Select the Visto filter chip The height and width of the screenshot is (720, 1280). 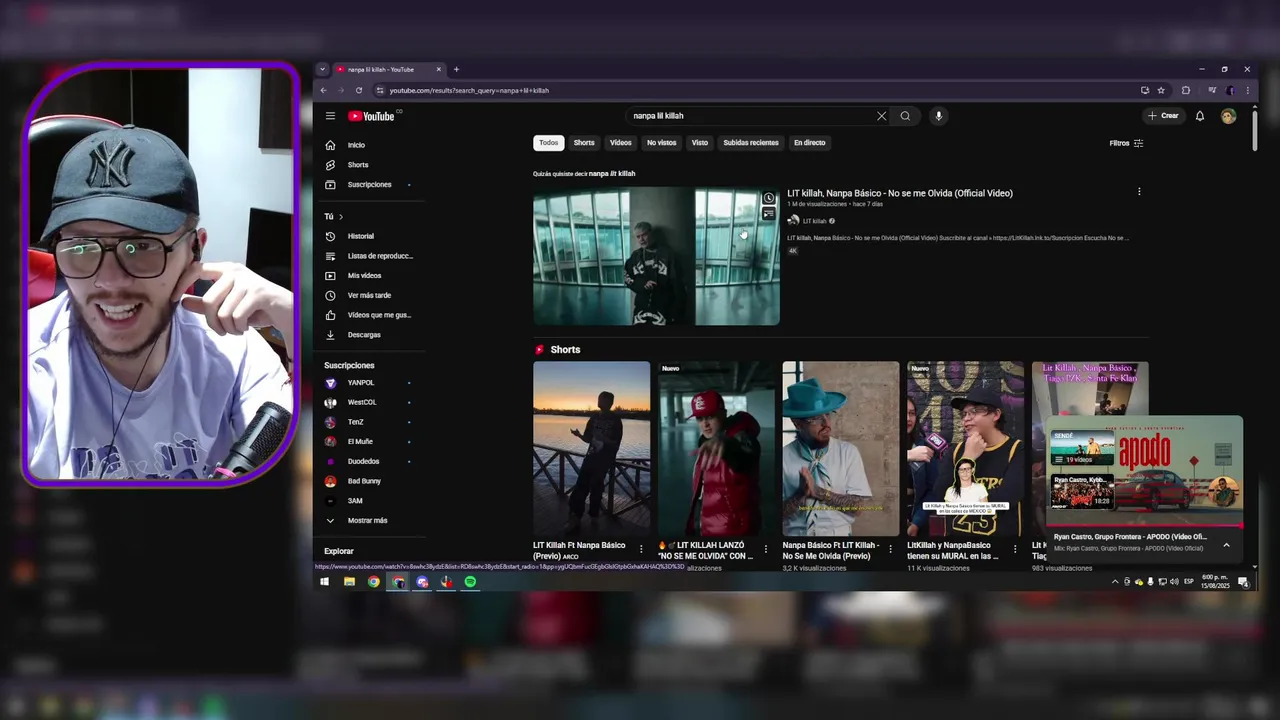coord(700,143)
